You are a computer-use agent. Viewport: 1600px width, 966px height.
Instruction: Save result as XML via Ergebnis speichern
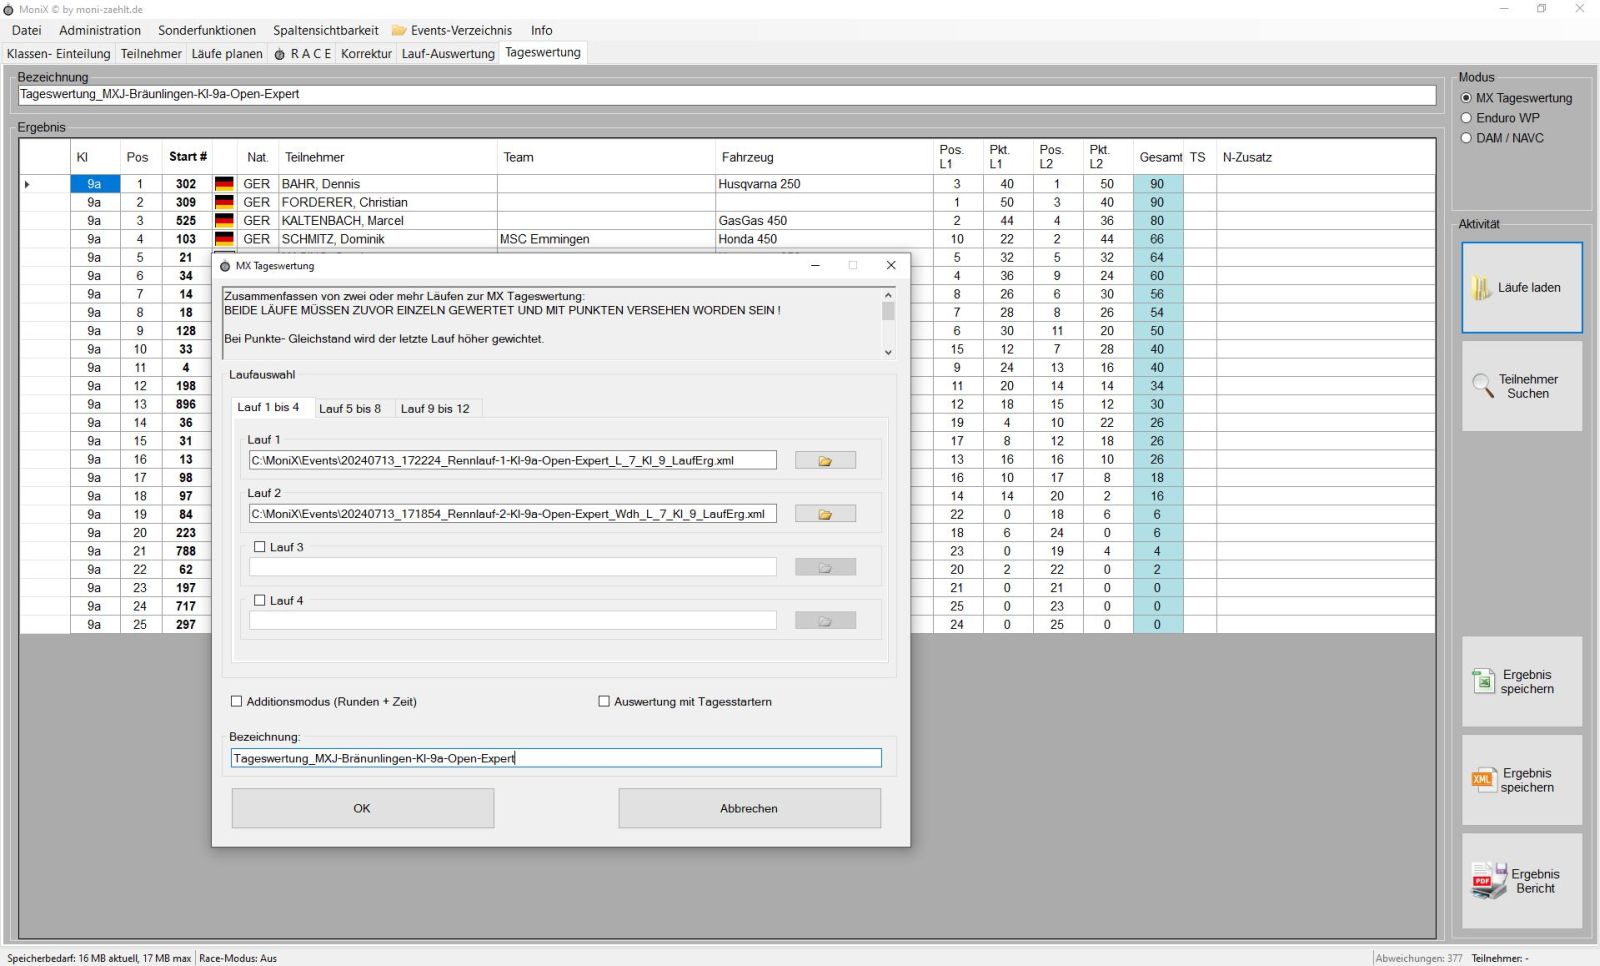click(x=1522, y=780)
